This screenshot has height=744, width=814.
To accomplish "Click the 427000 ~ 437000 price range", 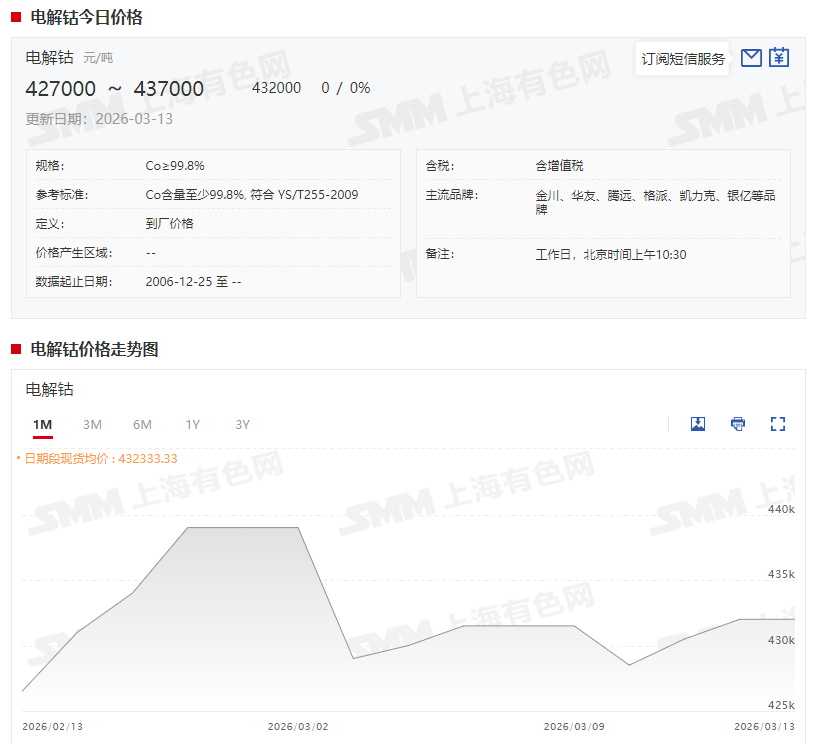I will pos(114,89).
